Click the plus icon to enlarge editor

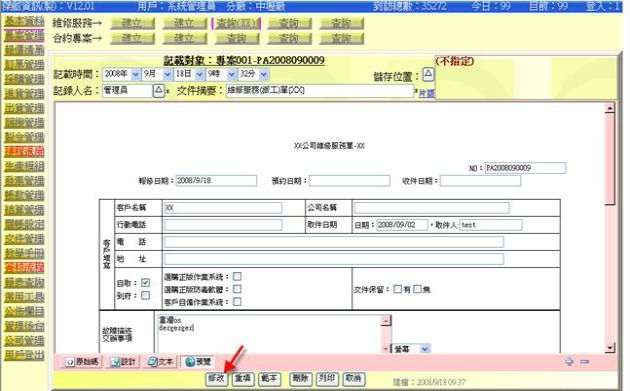click(x=569, y=362)
